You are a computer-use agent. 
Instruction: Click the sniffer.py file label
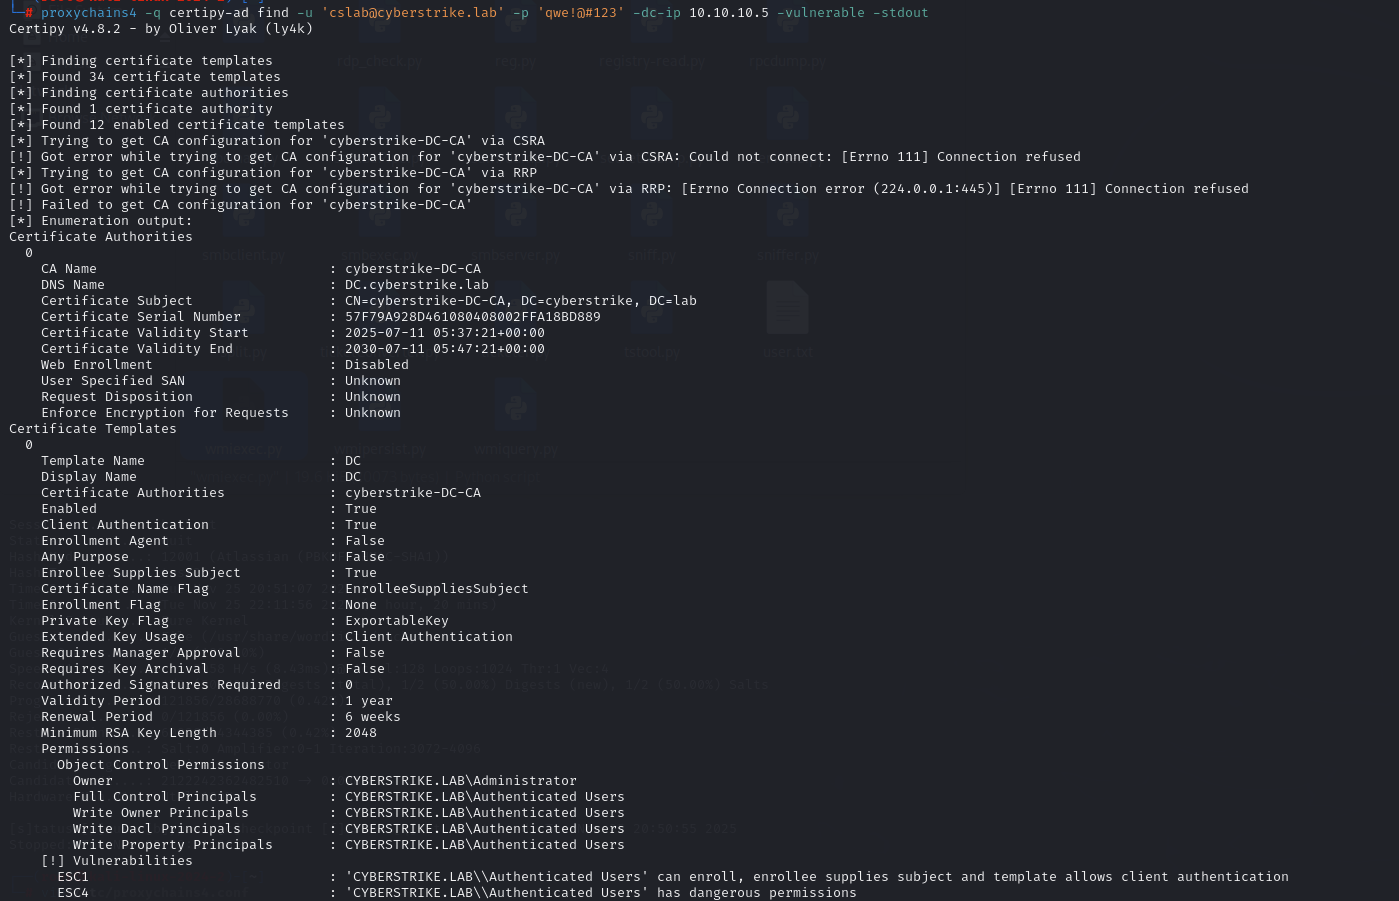coord(788,256)
